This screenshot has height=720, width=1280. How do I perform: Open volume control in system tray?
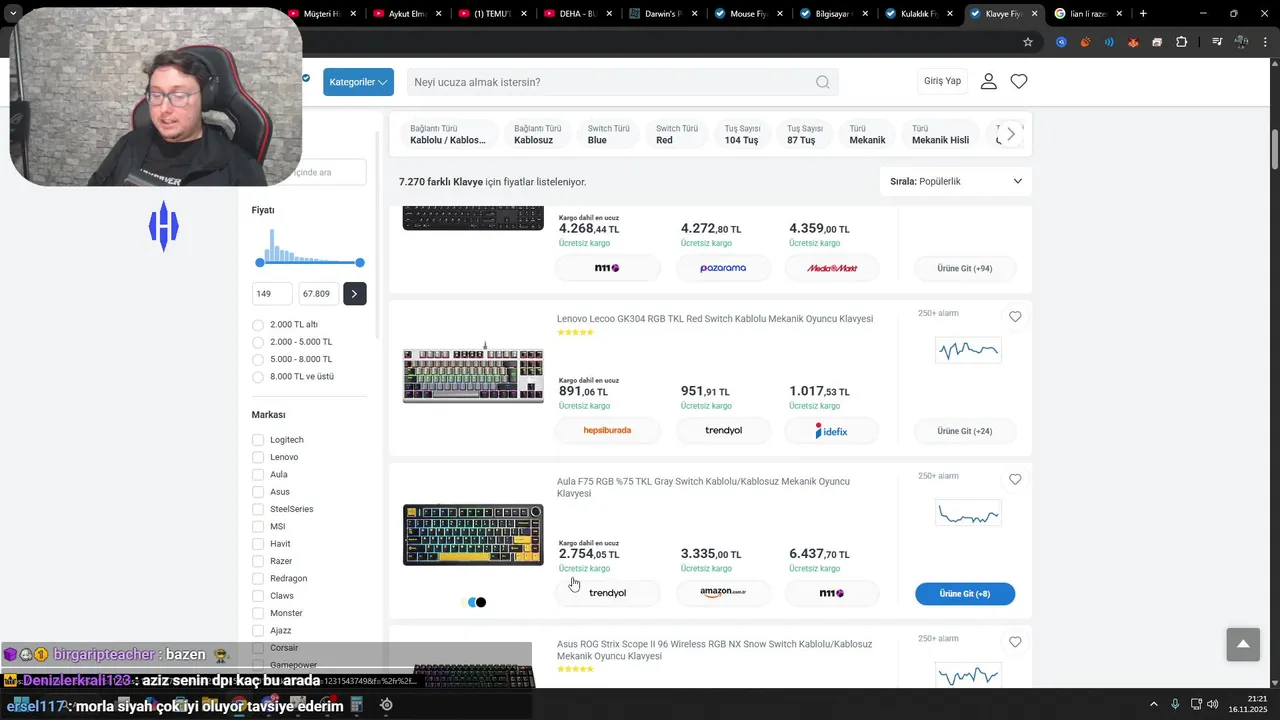click(x=1212, y=704)
